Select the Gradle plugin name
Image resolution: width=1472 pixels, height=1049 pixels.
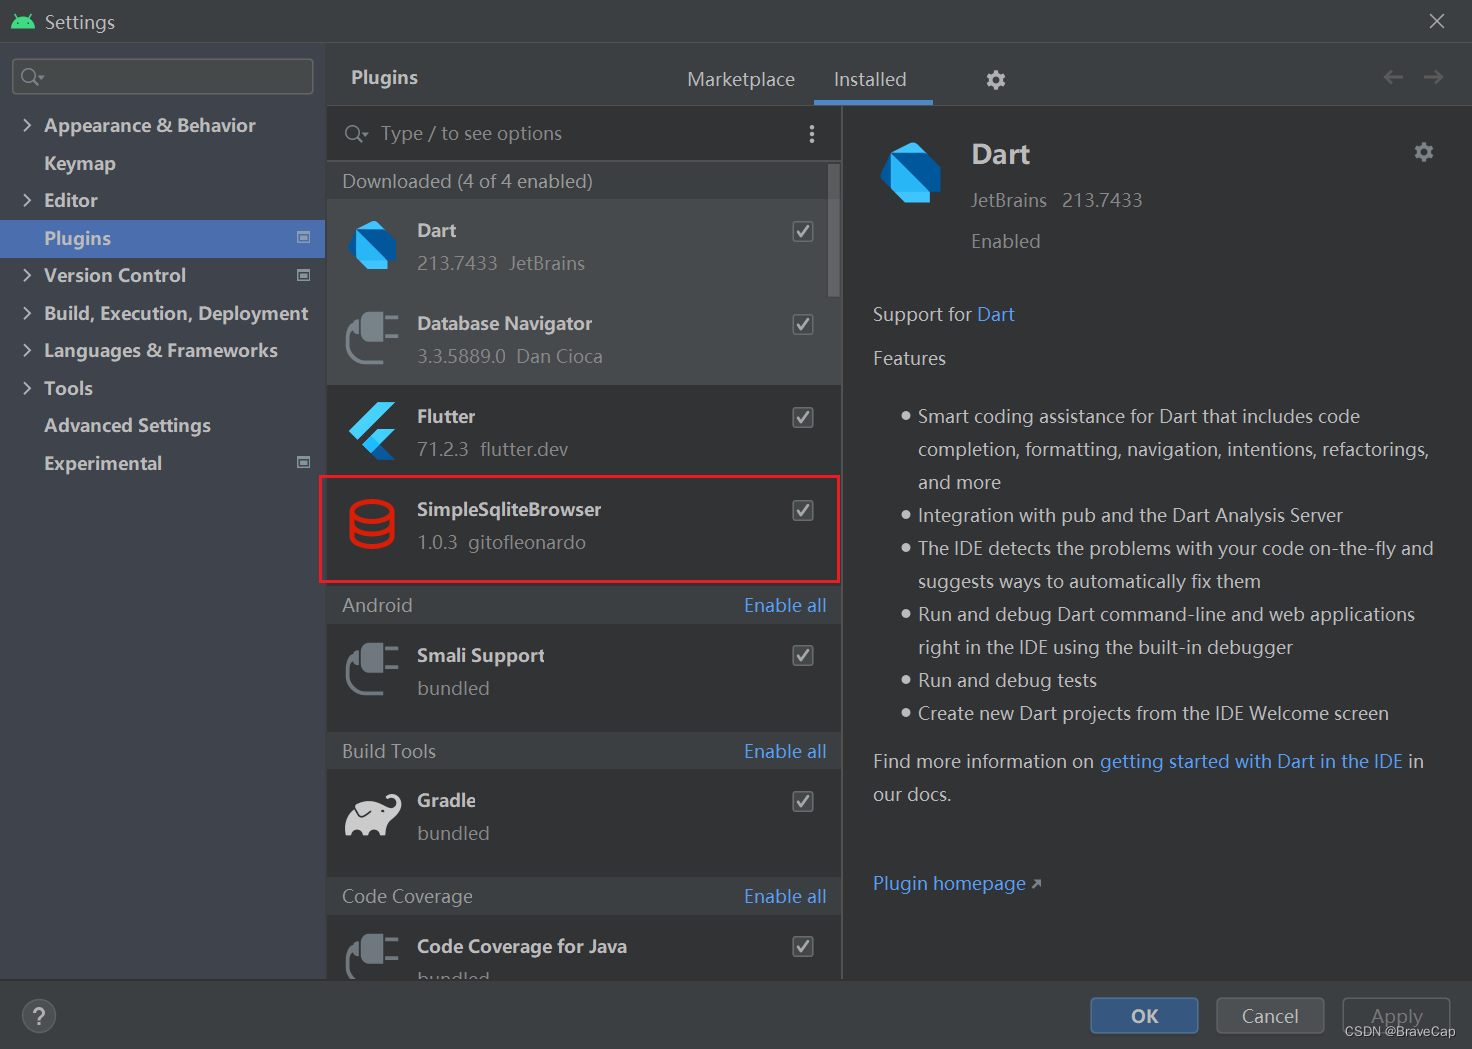click(446, 800)
